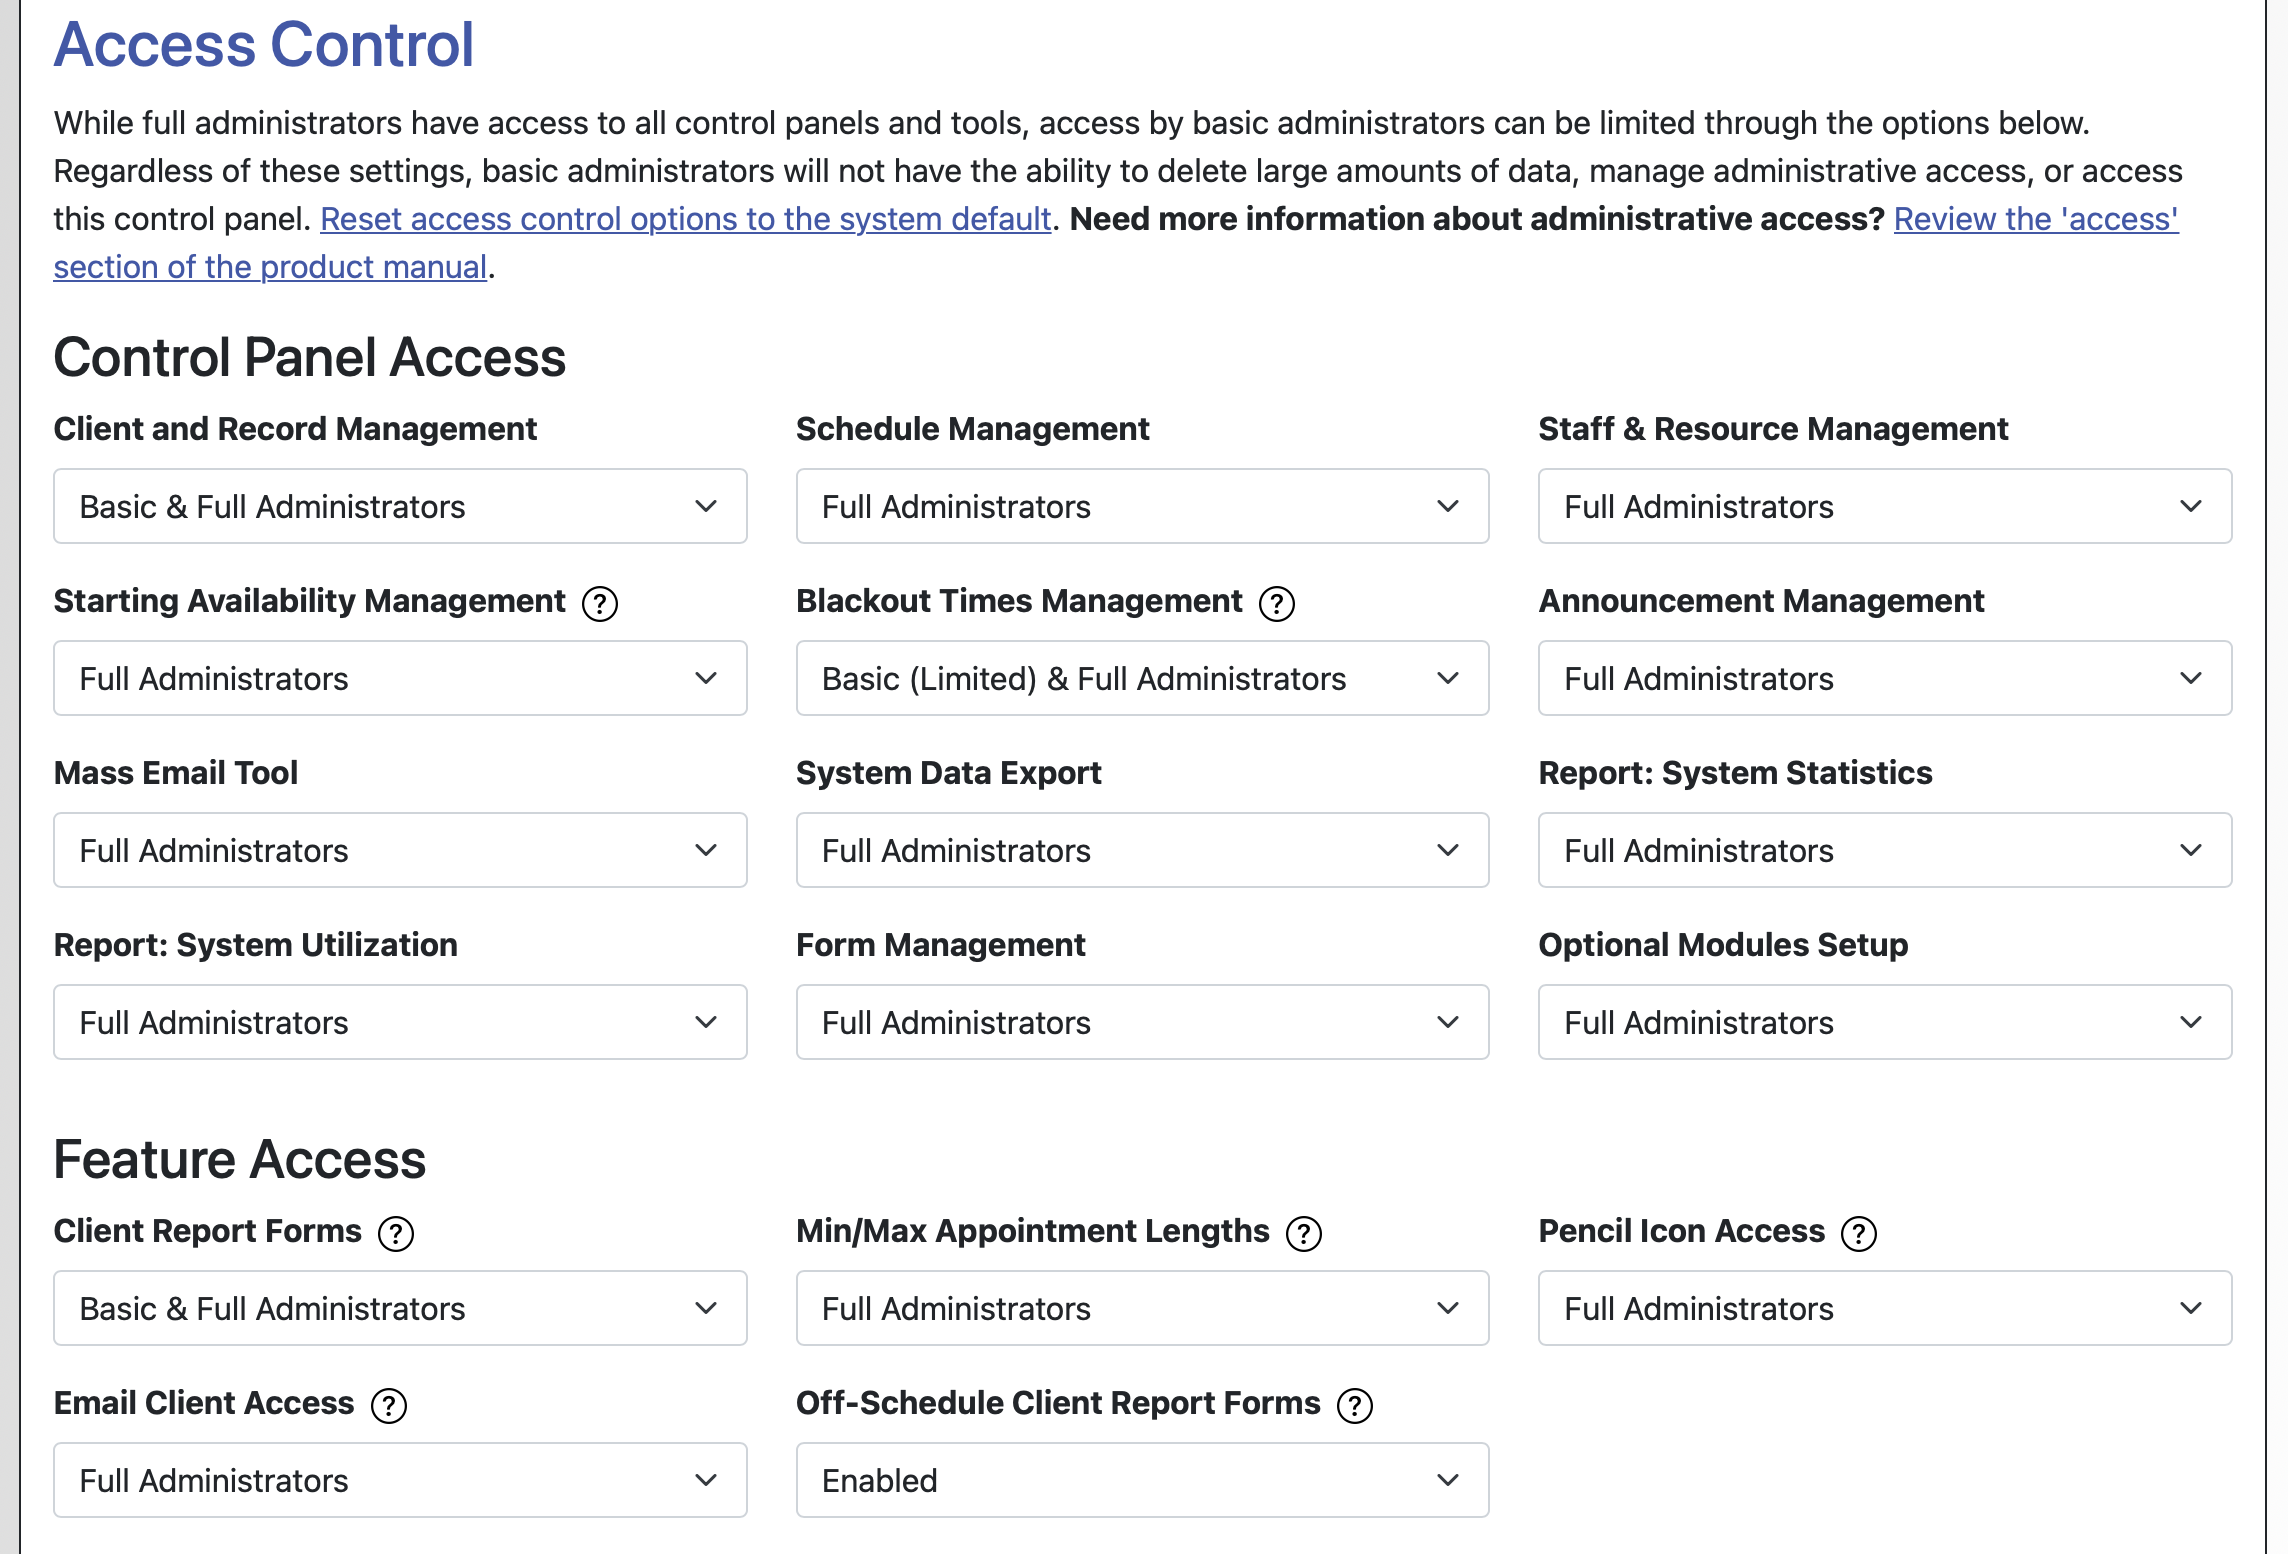Click the Pencil Icon Access help icon

tap(1860, 1233)
